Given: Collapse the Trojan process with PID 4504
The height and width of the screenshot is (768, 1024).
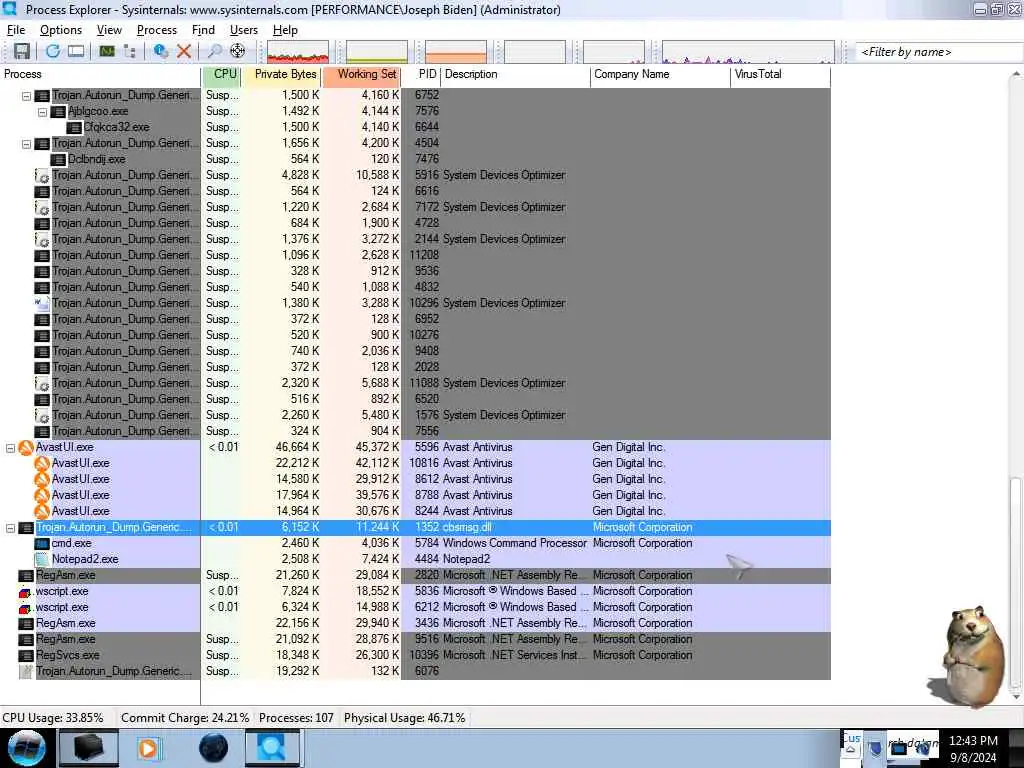Looking at the screenshot, I should [x=26, y=144].
